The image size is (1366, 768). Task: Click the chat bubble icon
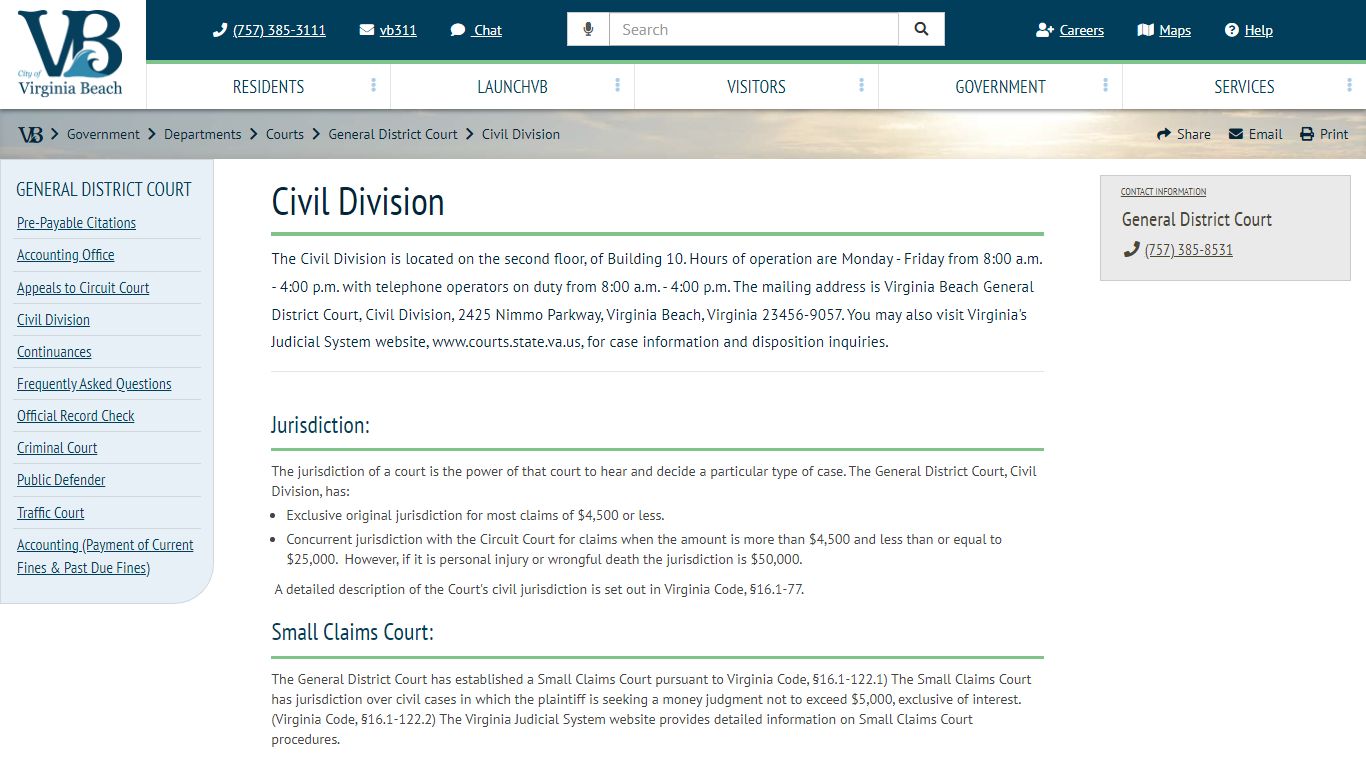[458, 30]
